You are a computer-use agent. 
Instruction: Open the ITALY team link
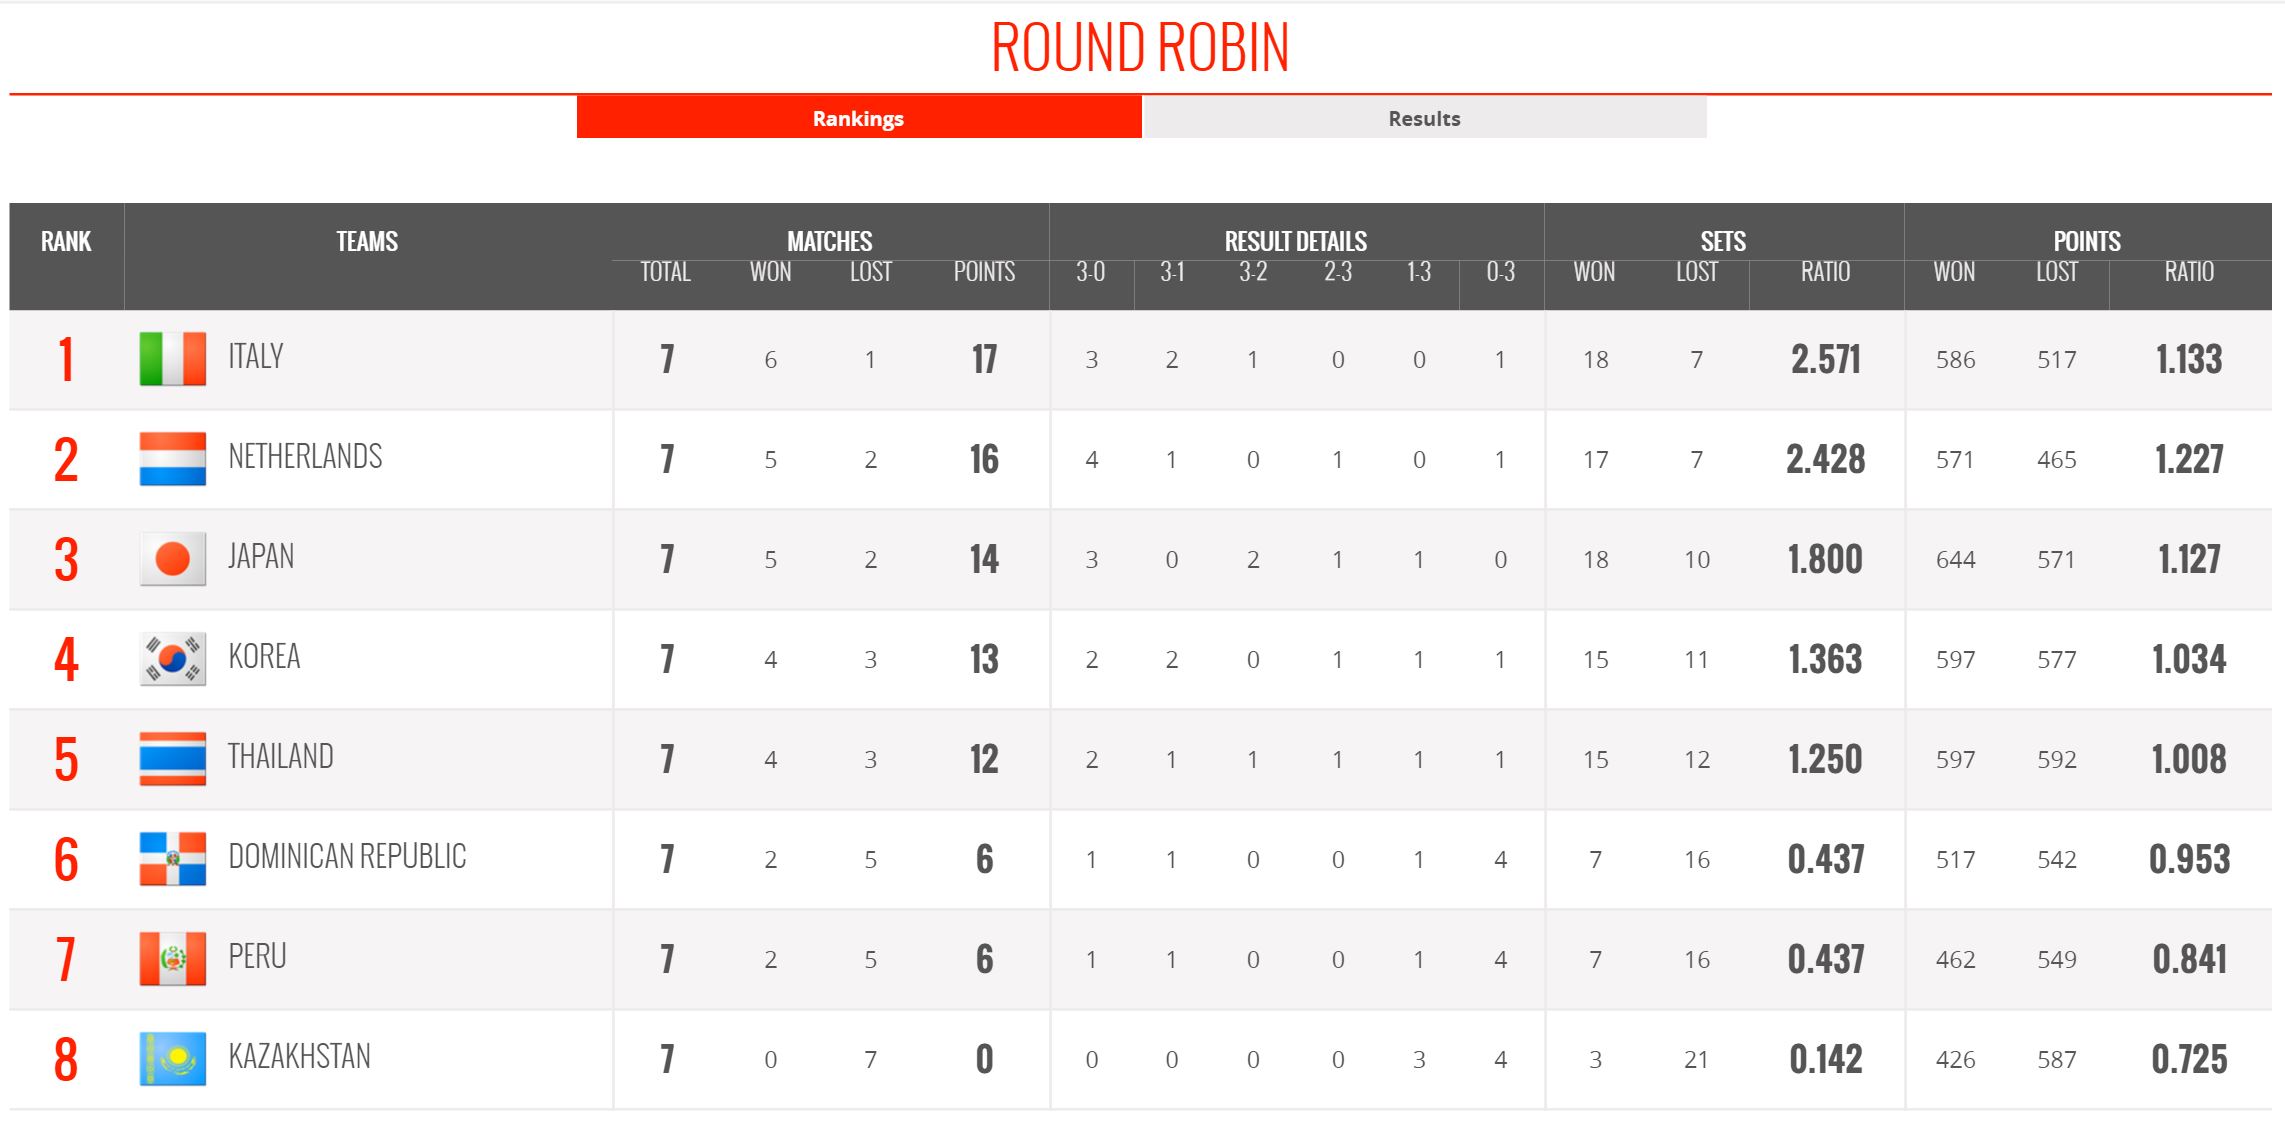pyautogui.click(x=256, y=356)
